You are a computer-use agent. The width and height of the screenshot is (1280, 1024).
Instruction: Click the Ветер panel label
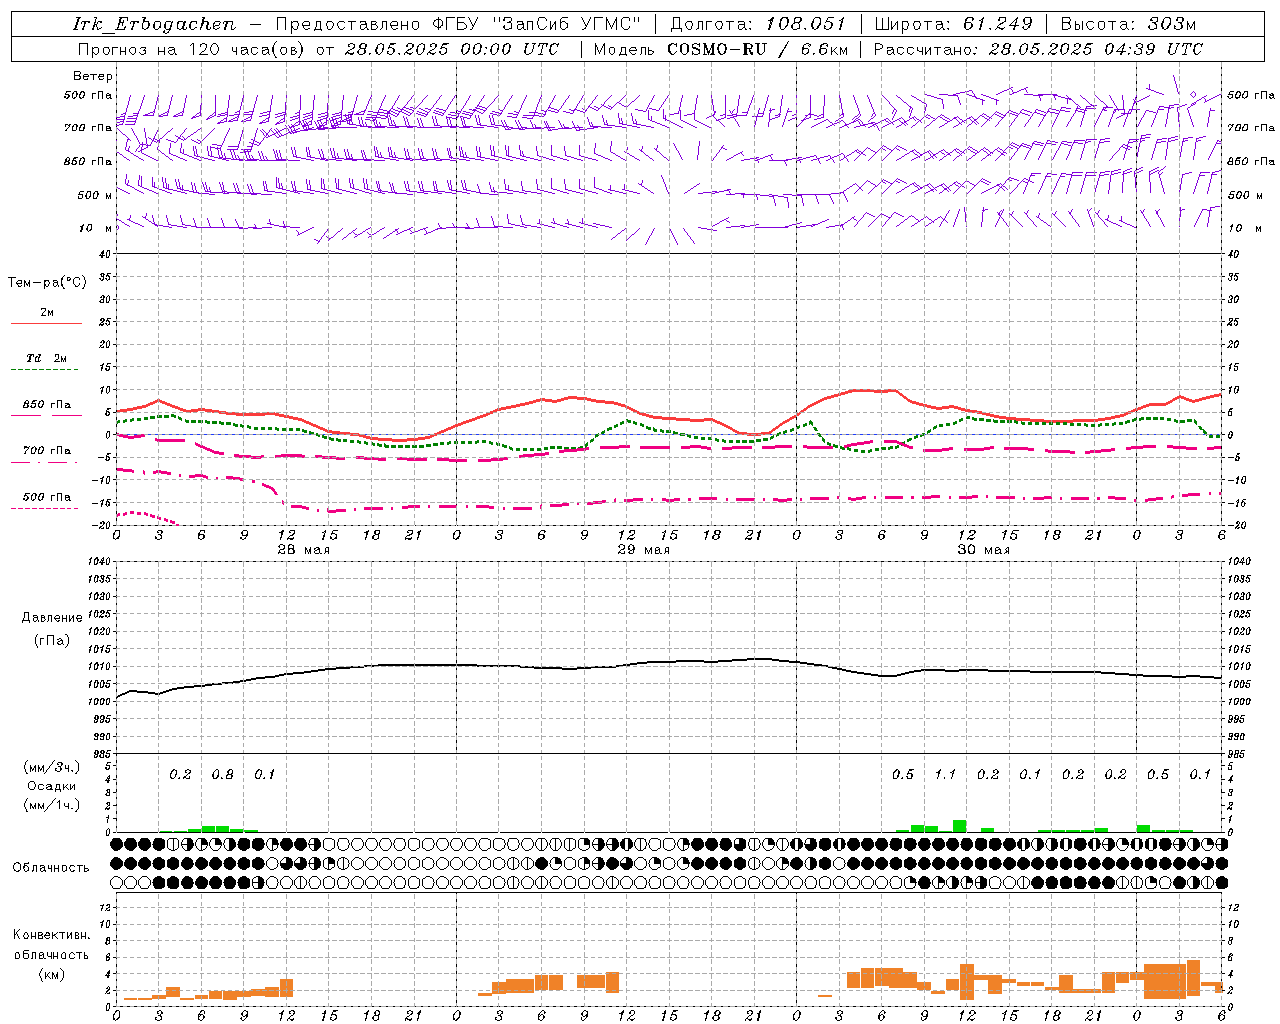click(93, 76)
